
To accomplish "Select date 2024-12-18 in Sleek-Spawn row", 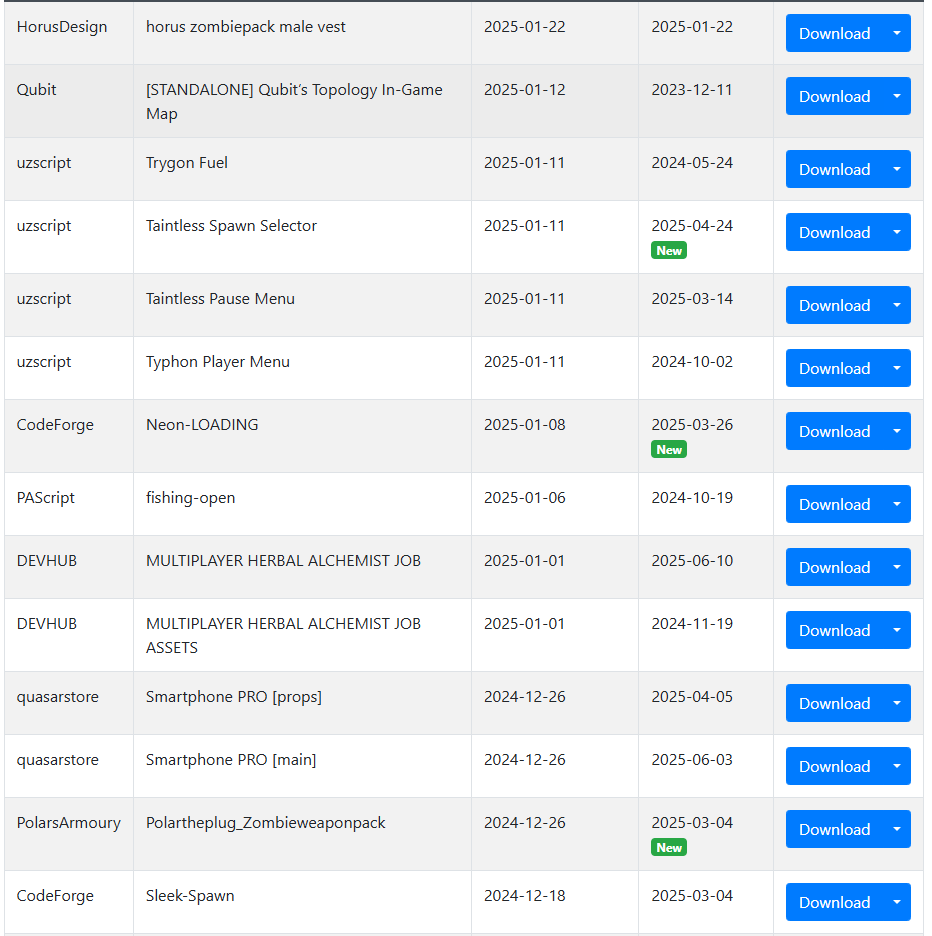I will (x=525, y=895).
